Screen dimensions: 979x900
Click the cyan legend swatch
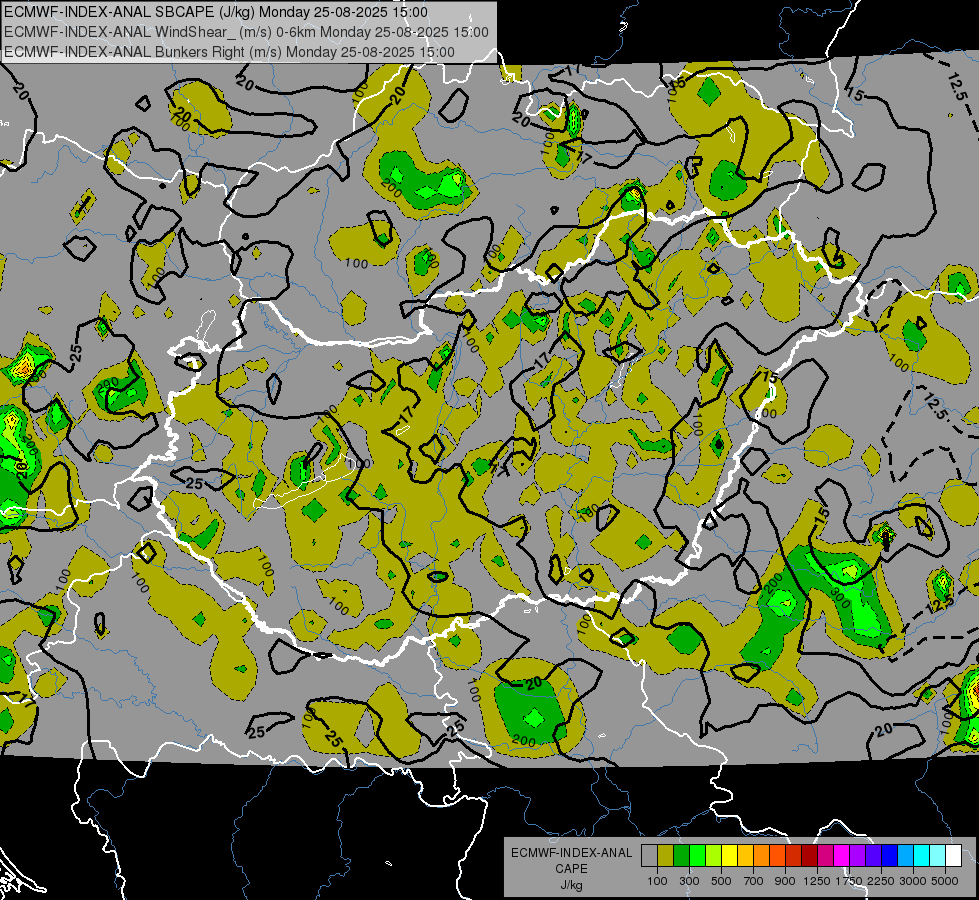pos(922,856)
